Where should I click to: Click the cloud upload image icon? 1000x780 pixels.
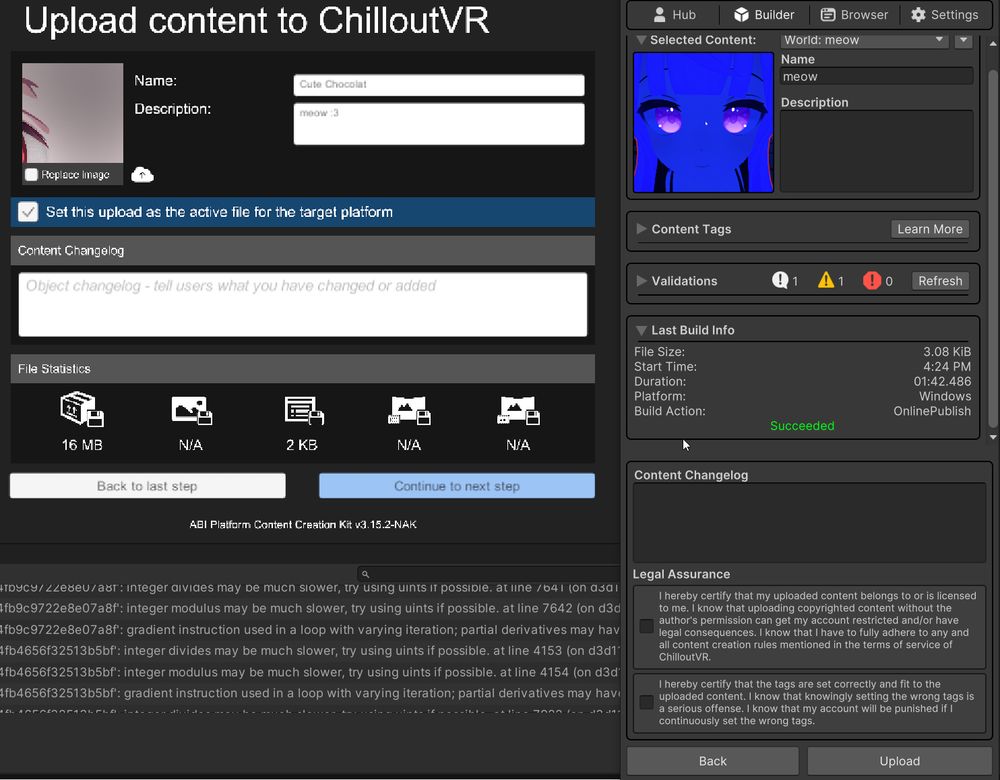tap(142, 175)
